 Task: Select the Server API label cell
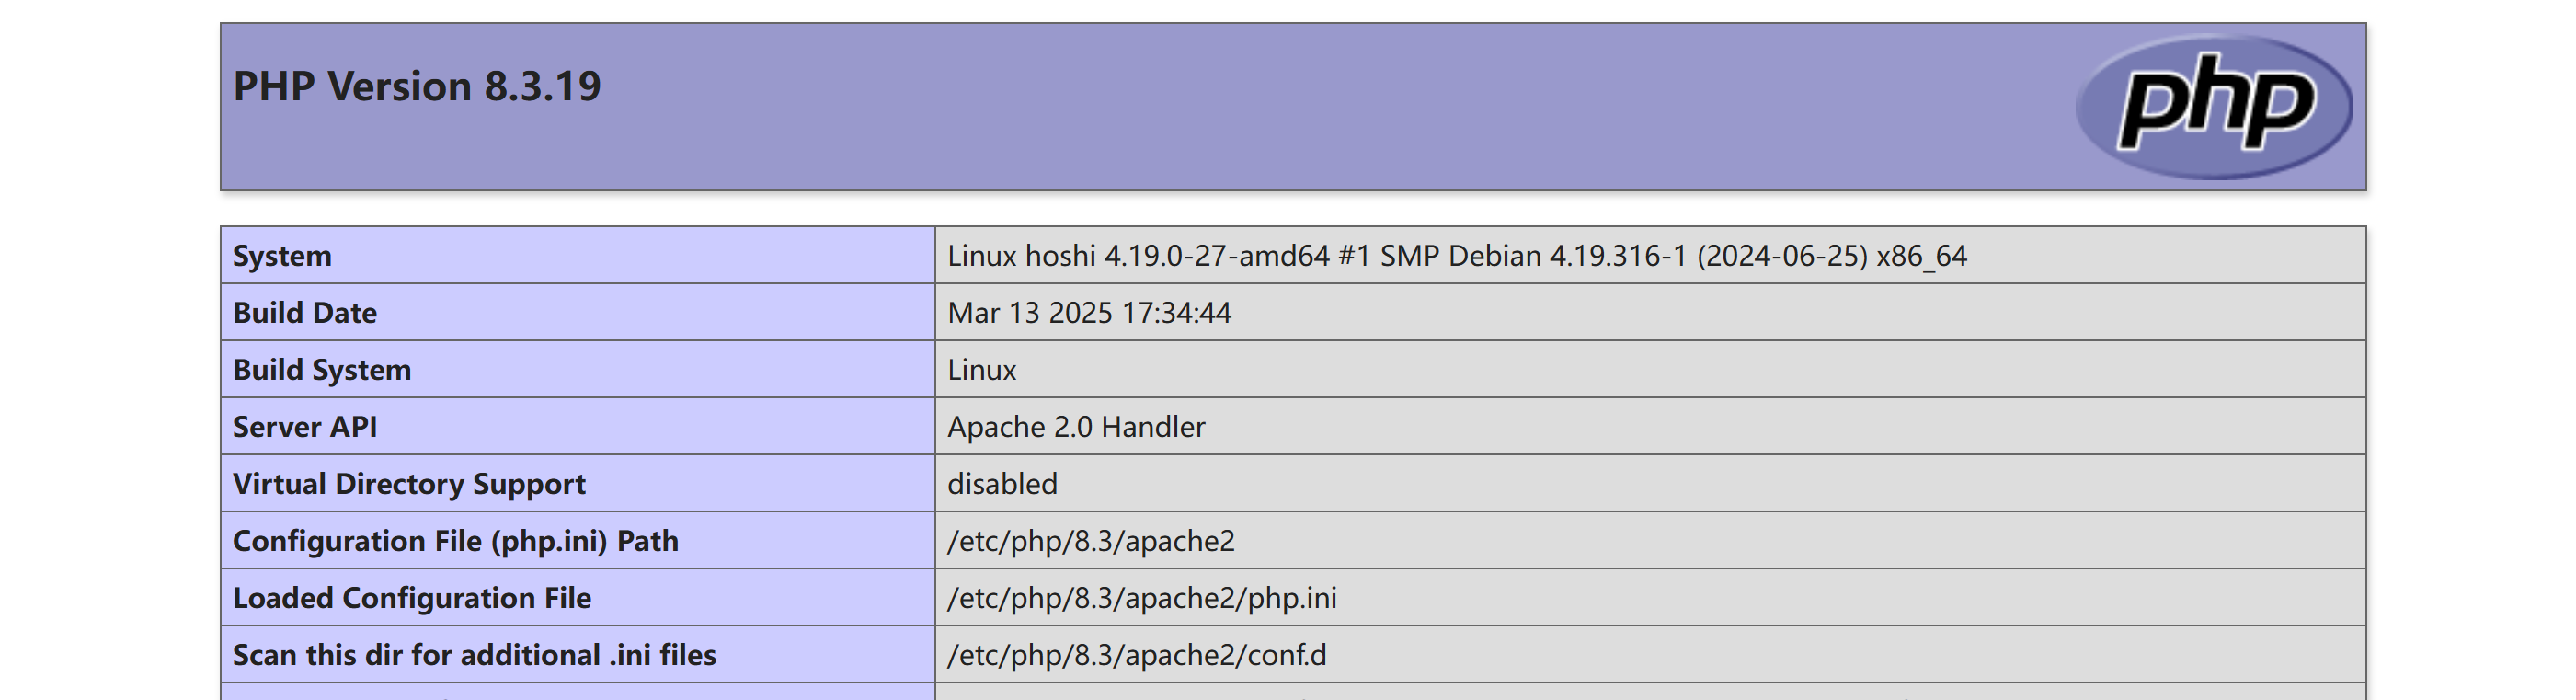click(578, 427)
